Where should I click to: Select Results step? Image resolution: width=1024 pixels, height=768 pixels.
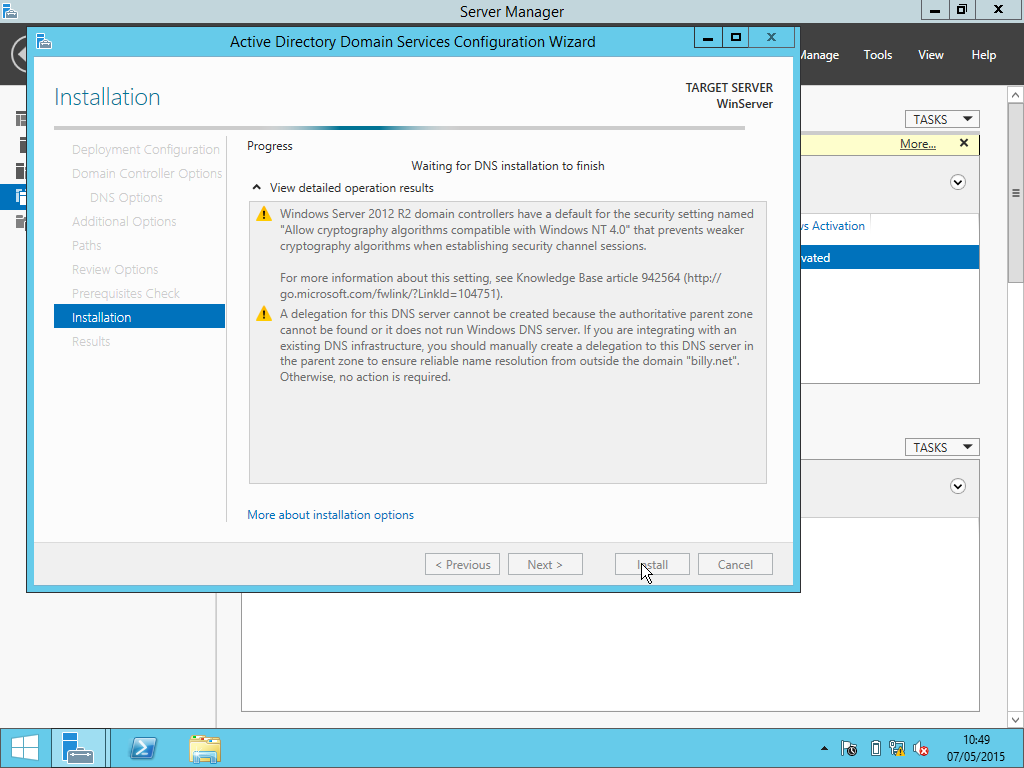click(91, 342)
